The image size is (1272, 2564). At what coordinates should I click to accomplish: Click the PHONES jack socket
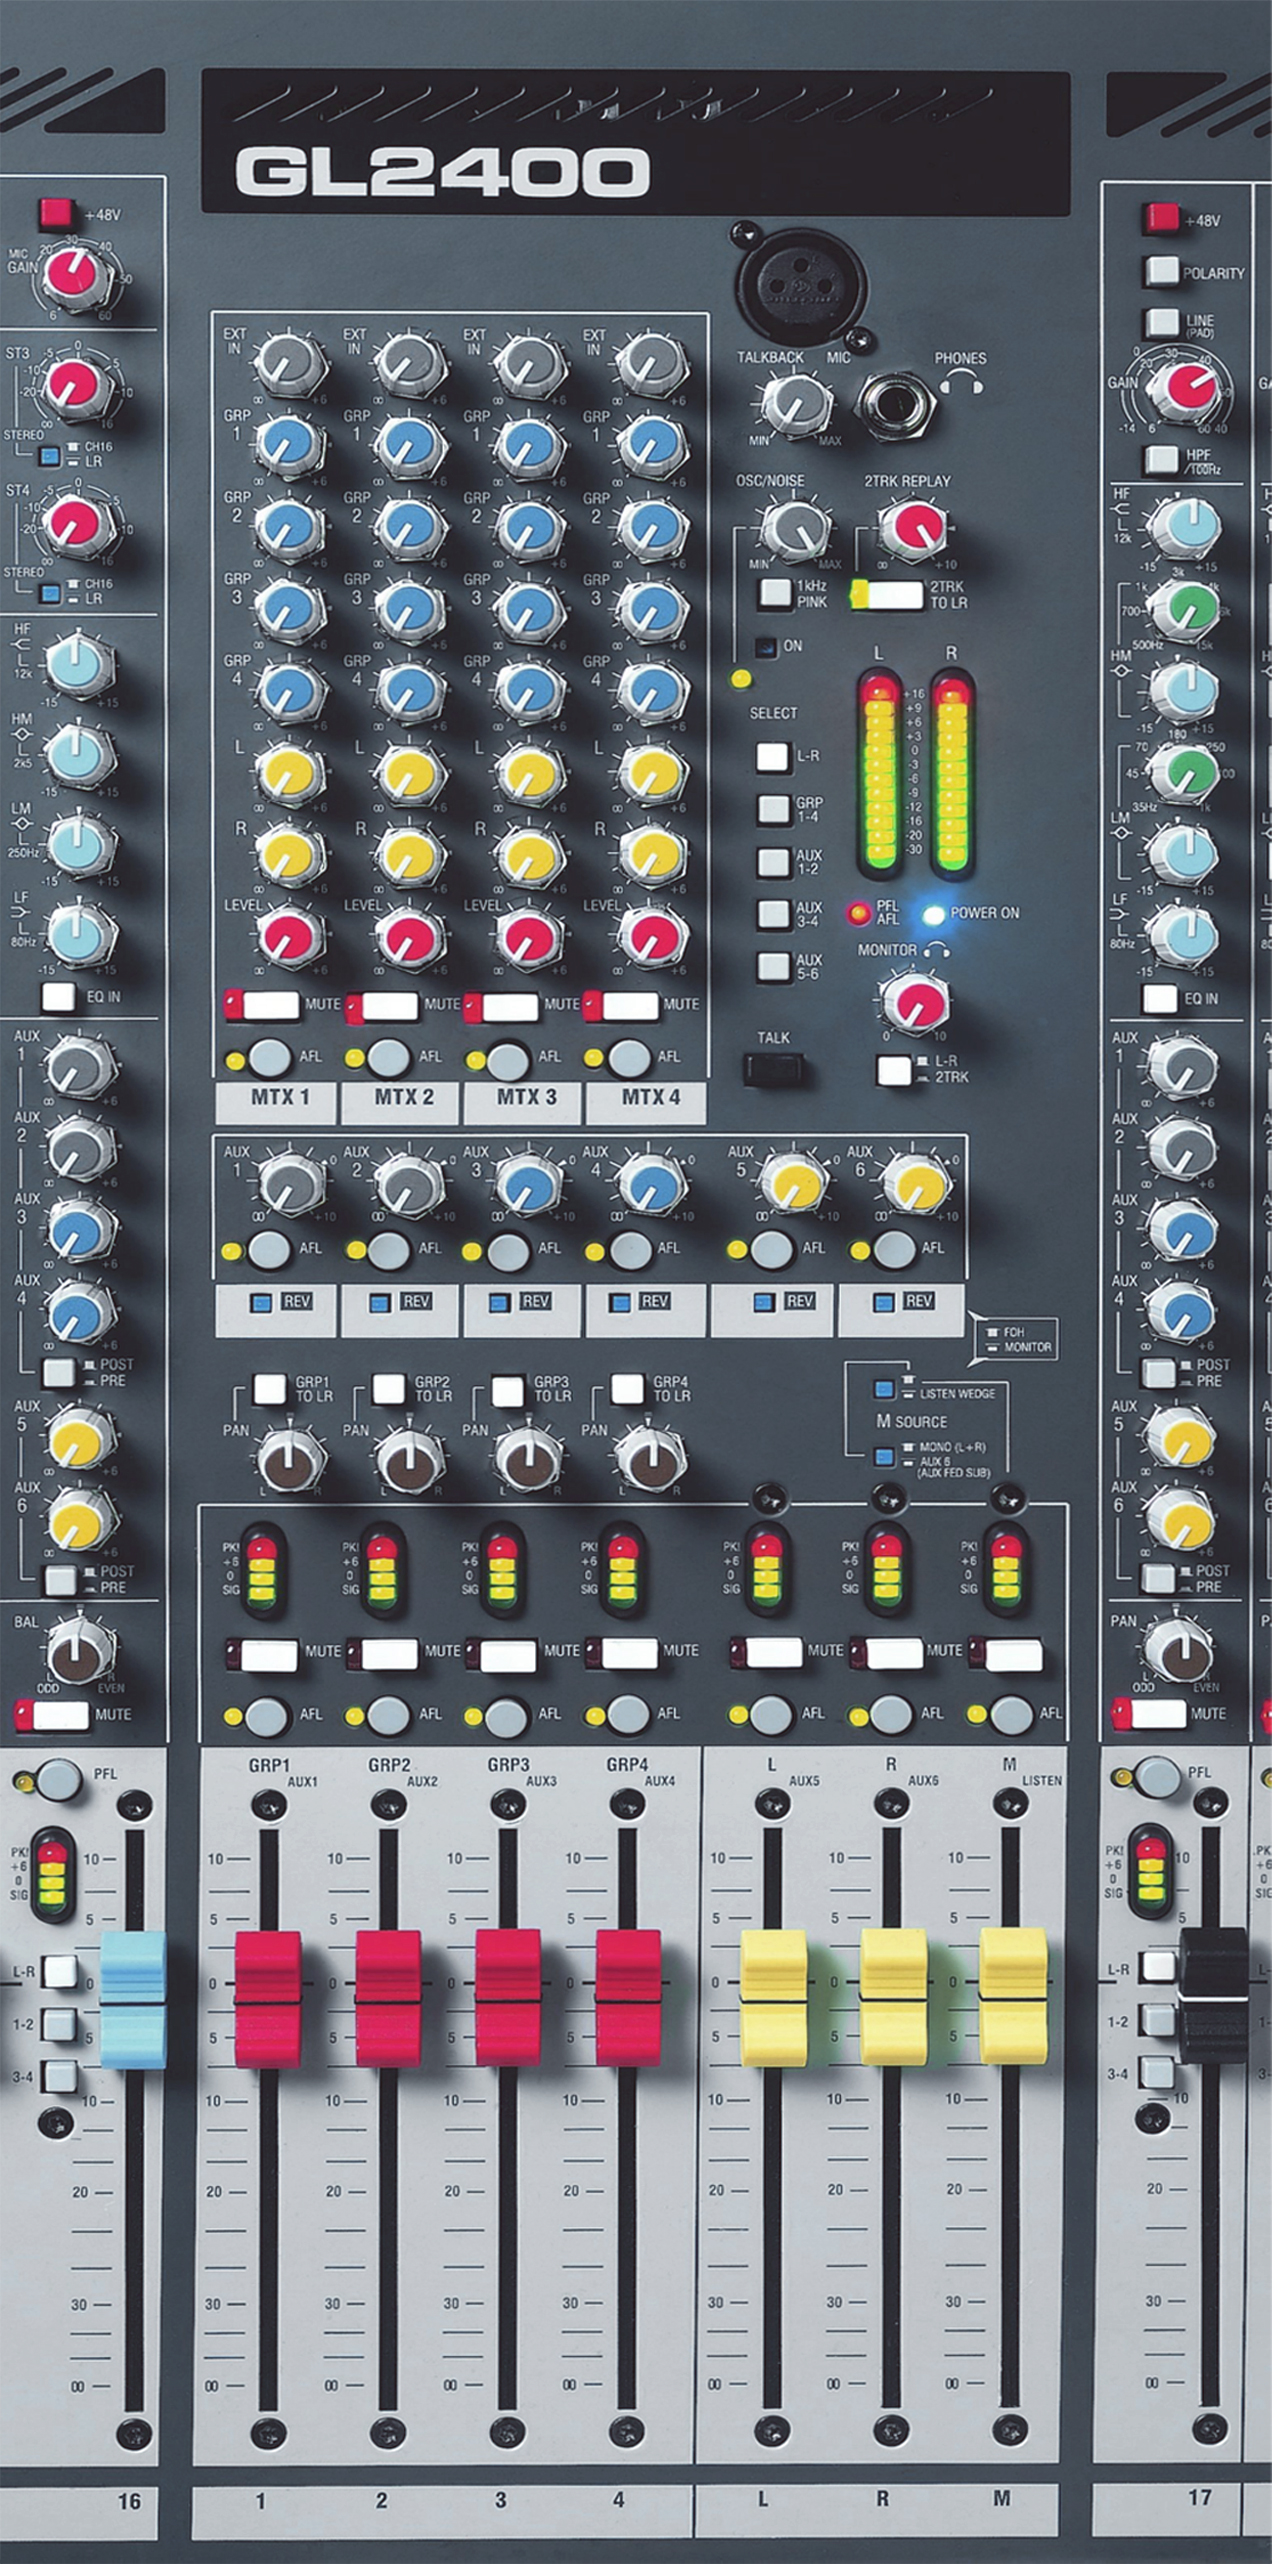896,404
